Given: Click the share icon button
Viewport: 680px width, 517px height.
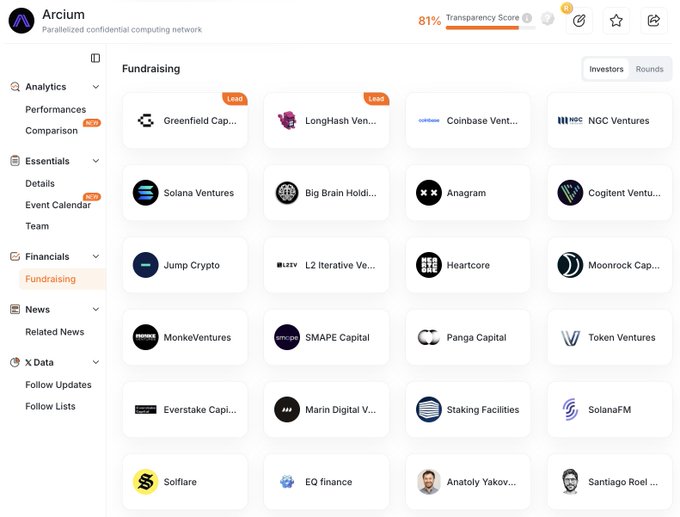Looking at the screenshot, I should (653, 20).
